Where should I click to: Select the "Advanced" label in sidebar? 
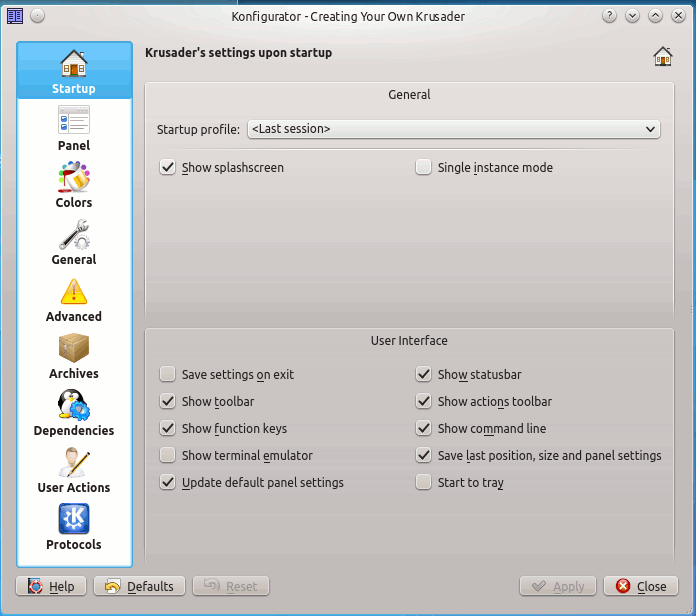point(74,316)
